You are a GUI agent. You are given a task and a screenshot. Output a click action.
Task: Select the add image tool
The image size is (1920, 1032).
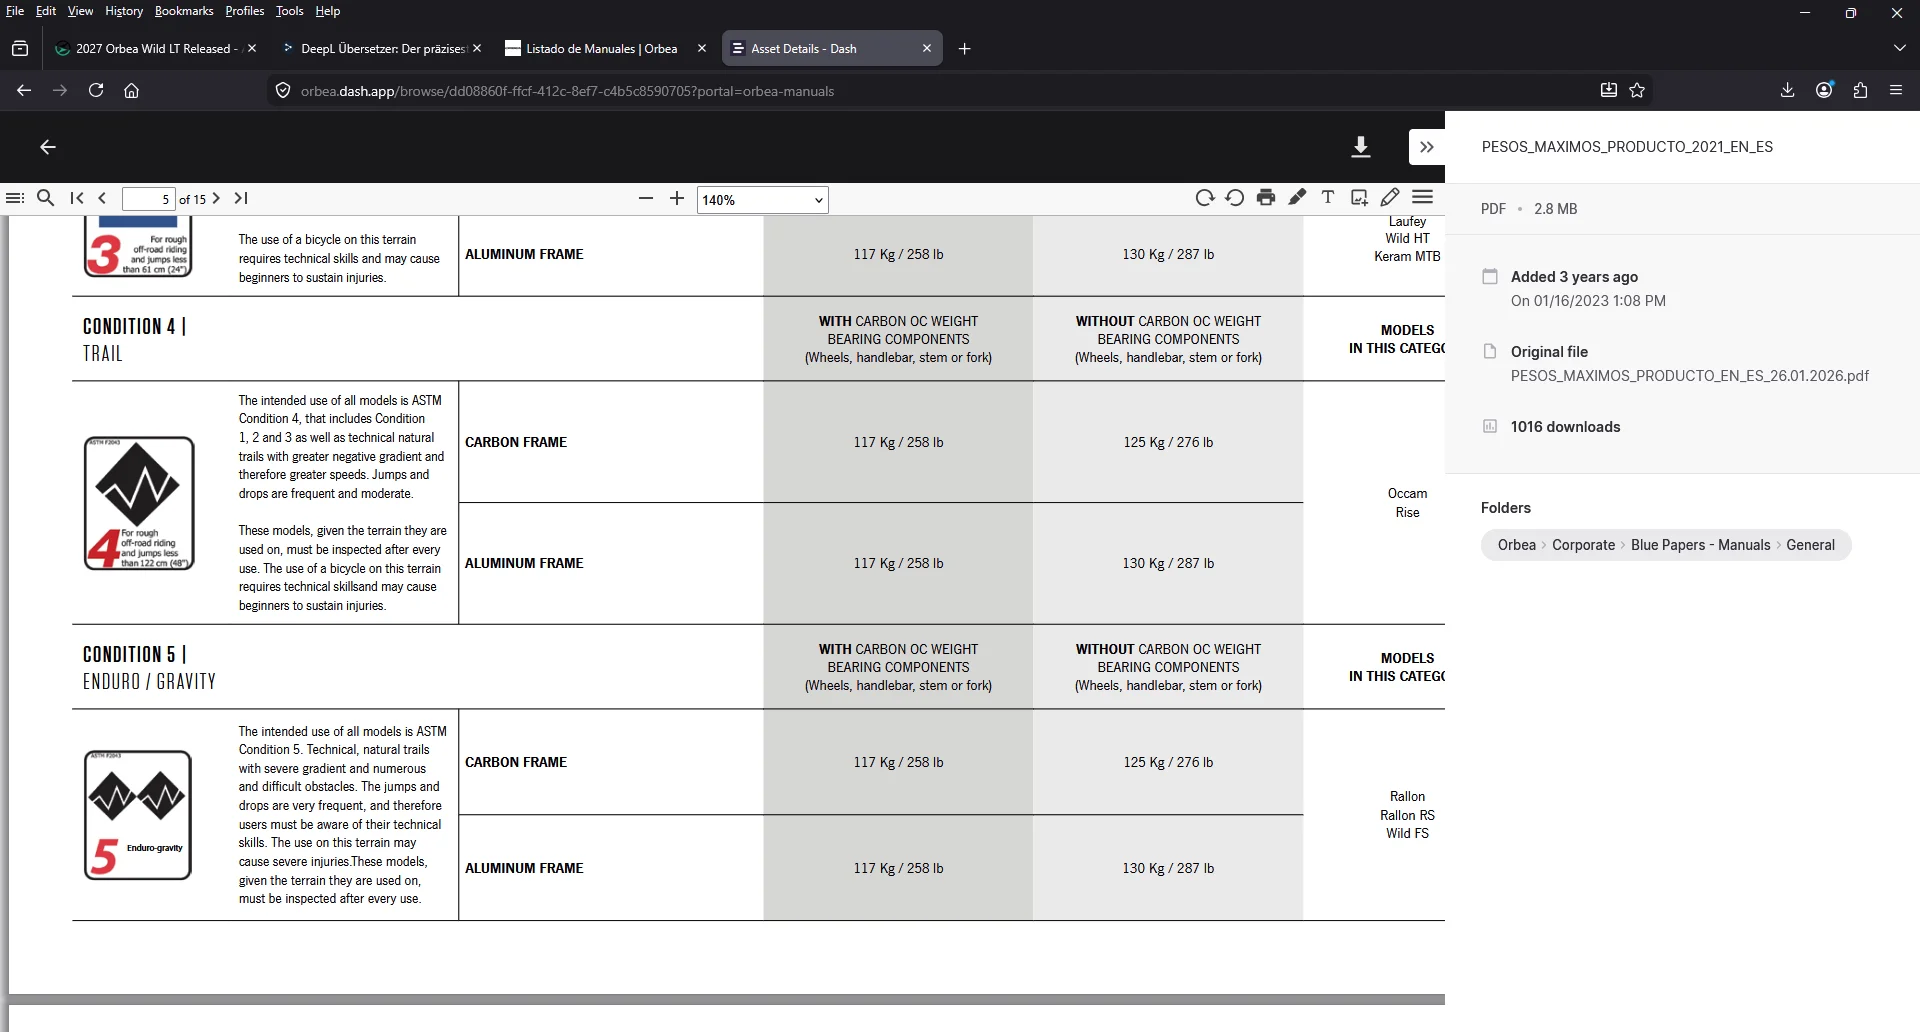click(x=1359, y=197)
